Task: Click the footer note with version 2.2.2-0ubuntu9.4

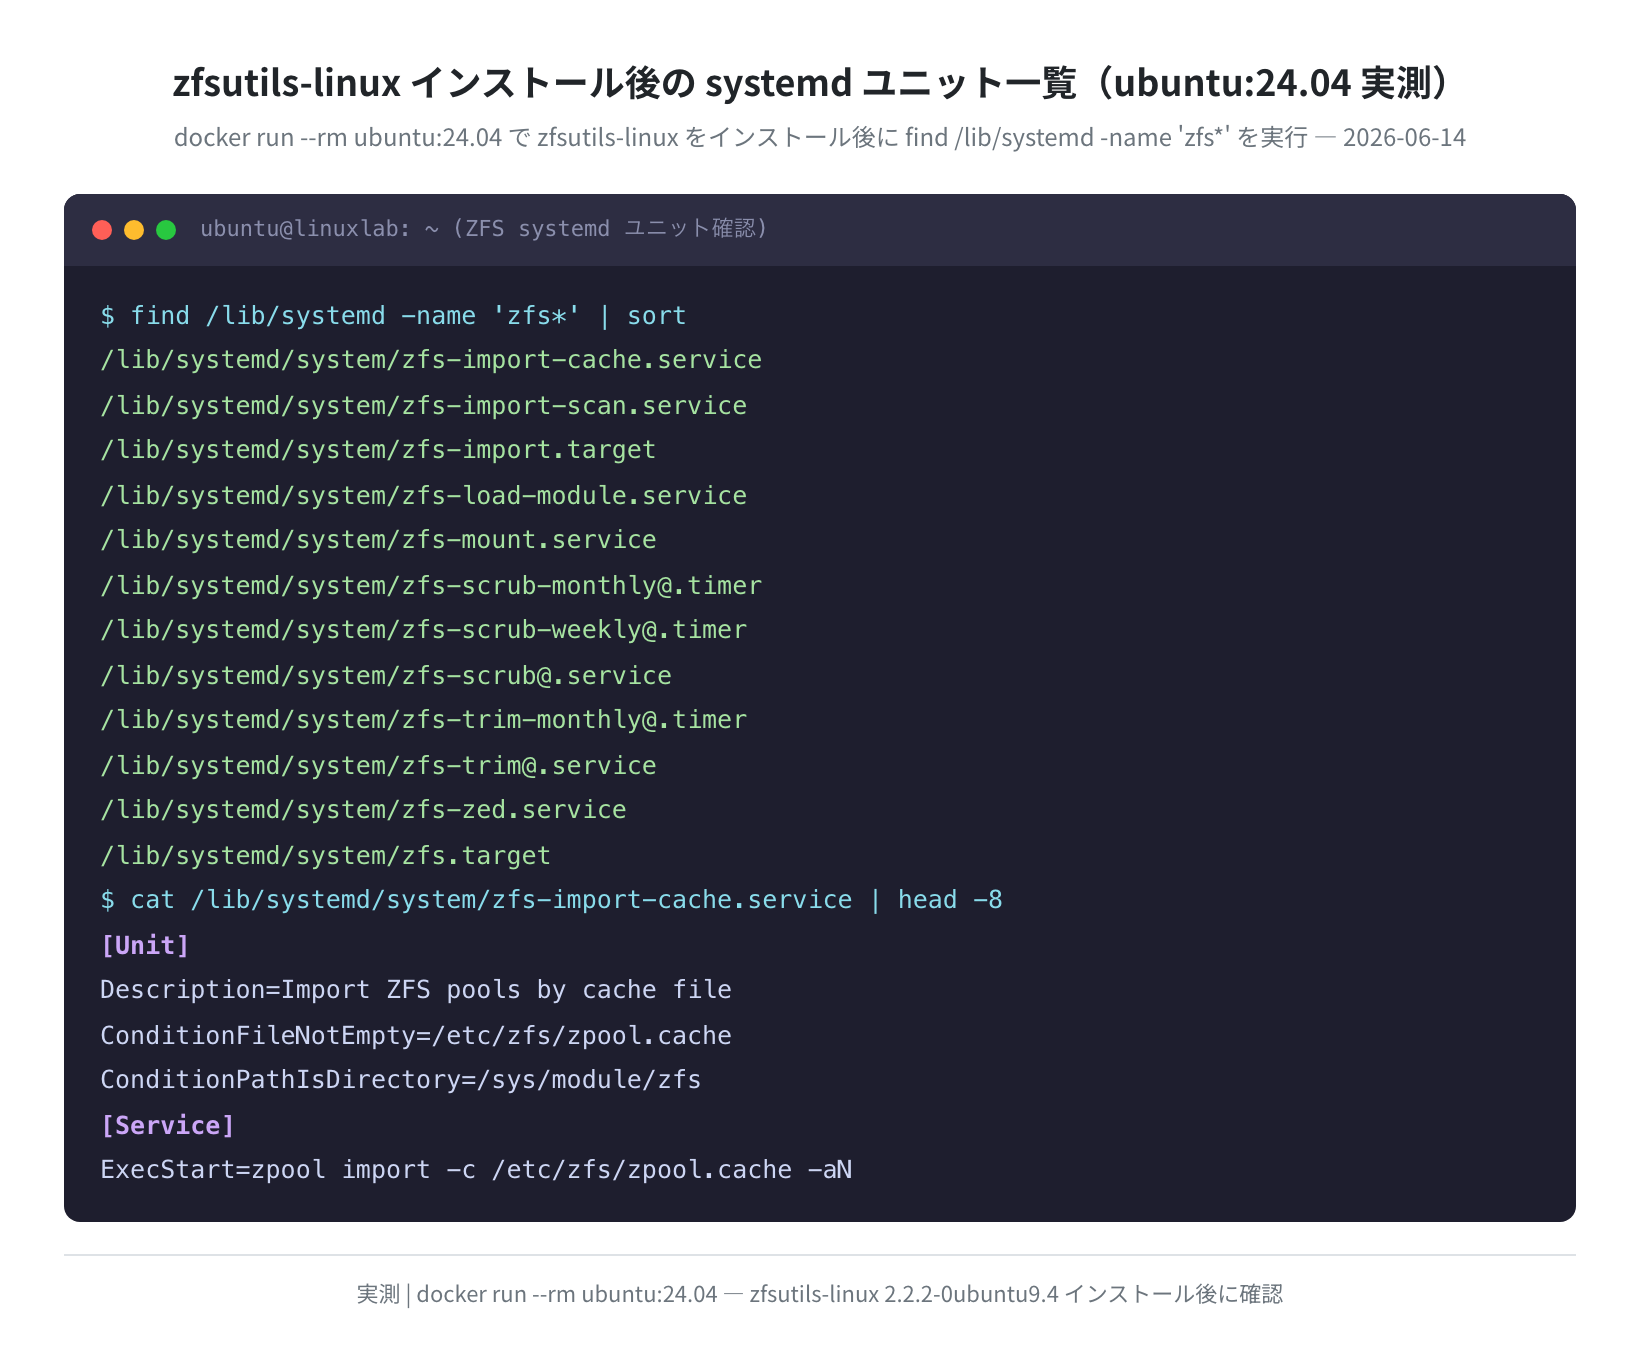Action: pos(820,1294)
